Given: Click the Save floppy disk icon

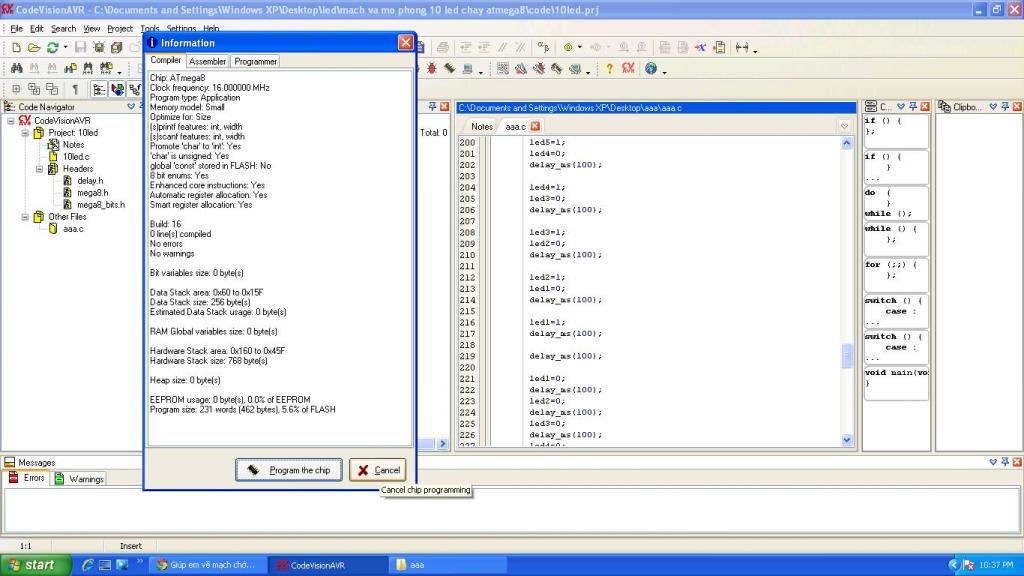Looking at the screenshot, I should point(80,48).
